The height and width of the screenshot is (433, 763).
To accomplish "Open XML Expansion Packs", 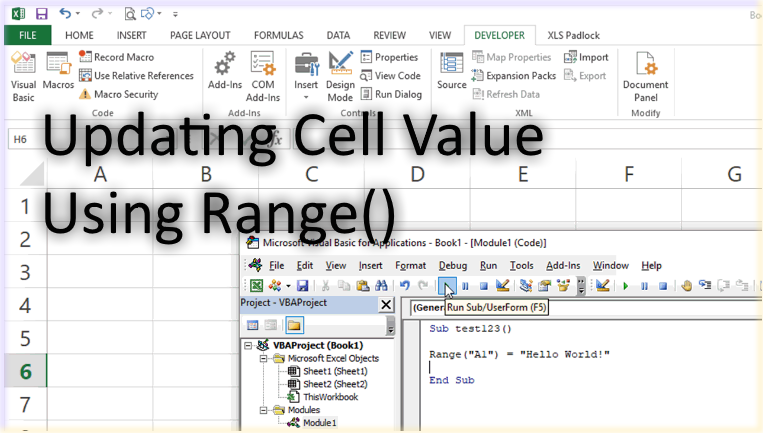I will pos(513,75).
